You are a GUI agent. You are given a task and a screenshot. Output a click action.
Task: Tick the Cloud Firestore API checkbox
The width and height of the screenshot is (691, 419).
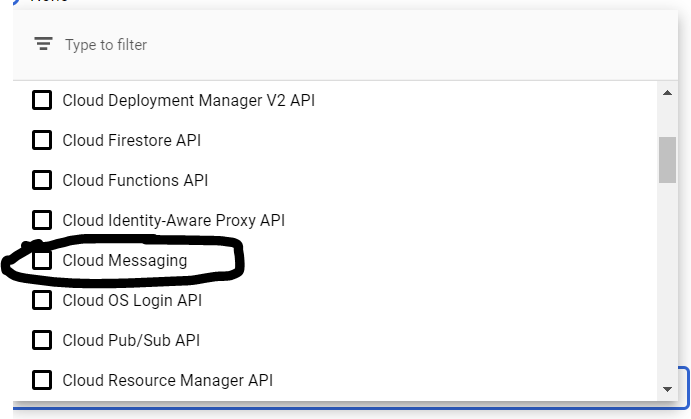[x=42, y=140]
